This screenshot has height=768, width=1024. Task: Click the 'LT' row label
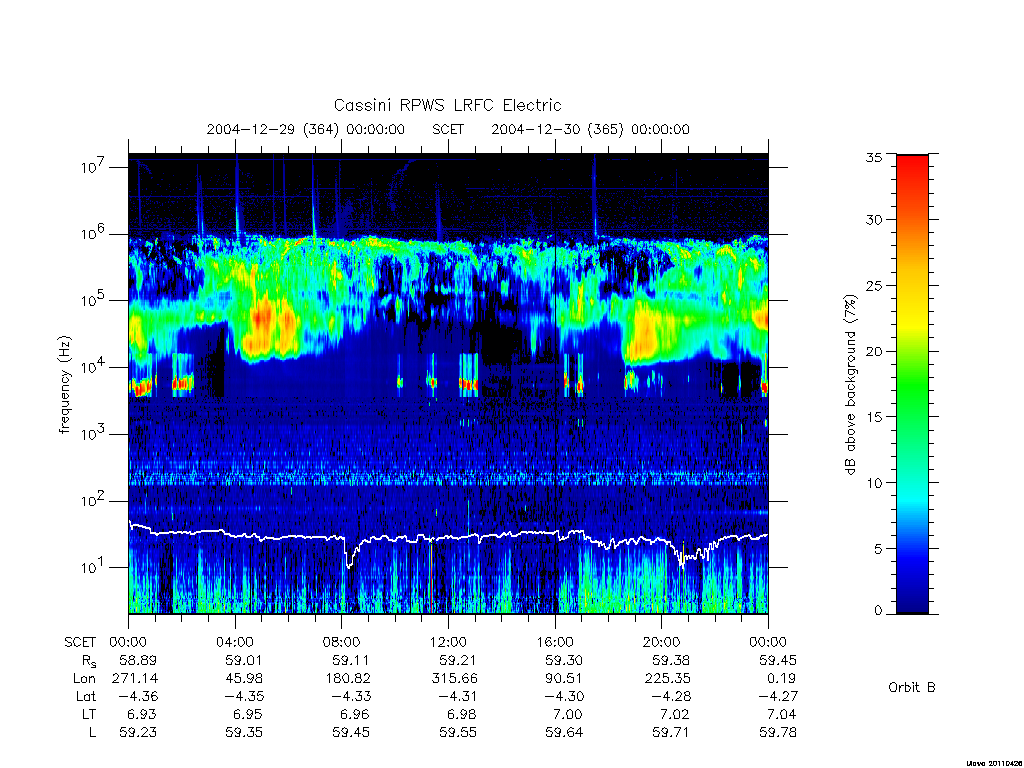pos(89,714)
